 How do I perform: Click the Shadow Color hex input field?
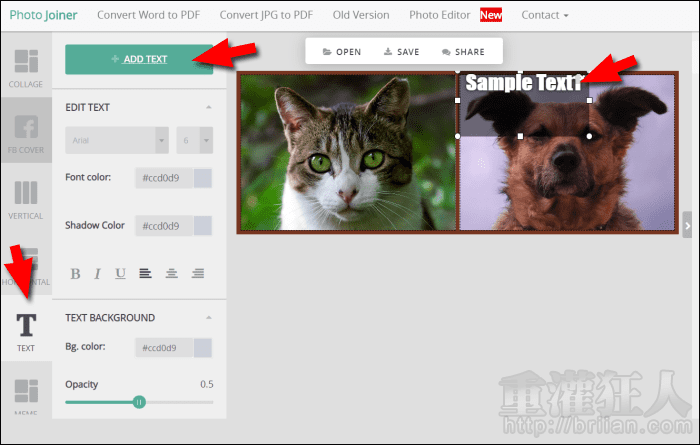tap(163, 226)
